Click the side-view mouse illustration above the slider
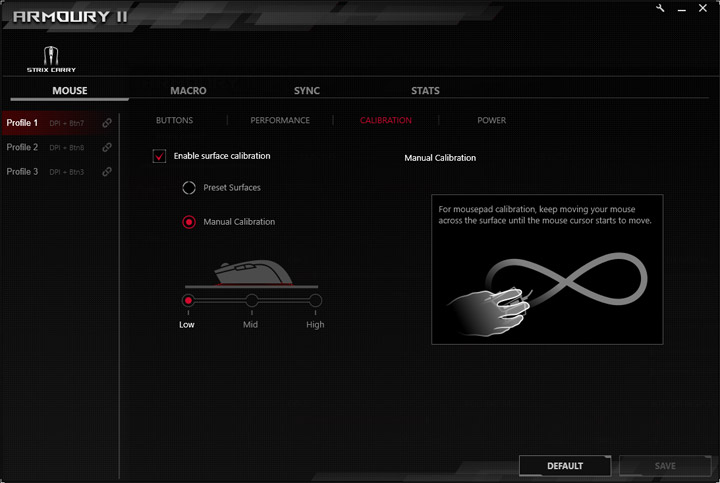This screenshot has width=720, height=483. pos(253,273)
